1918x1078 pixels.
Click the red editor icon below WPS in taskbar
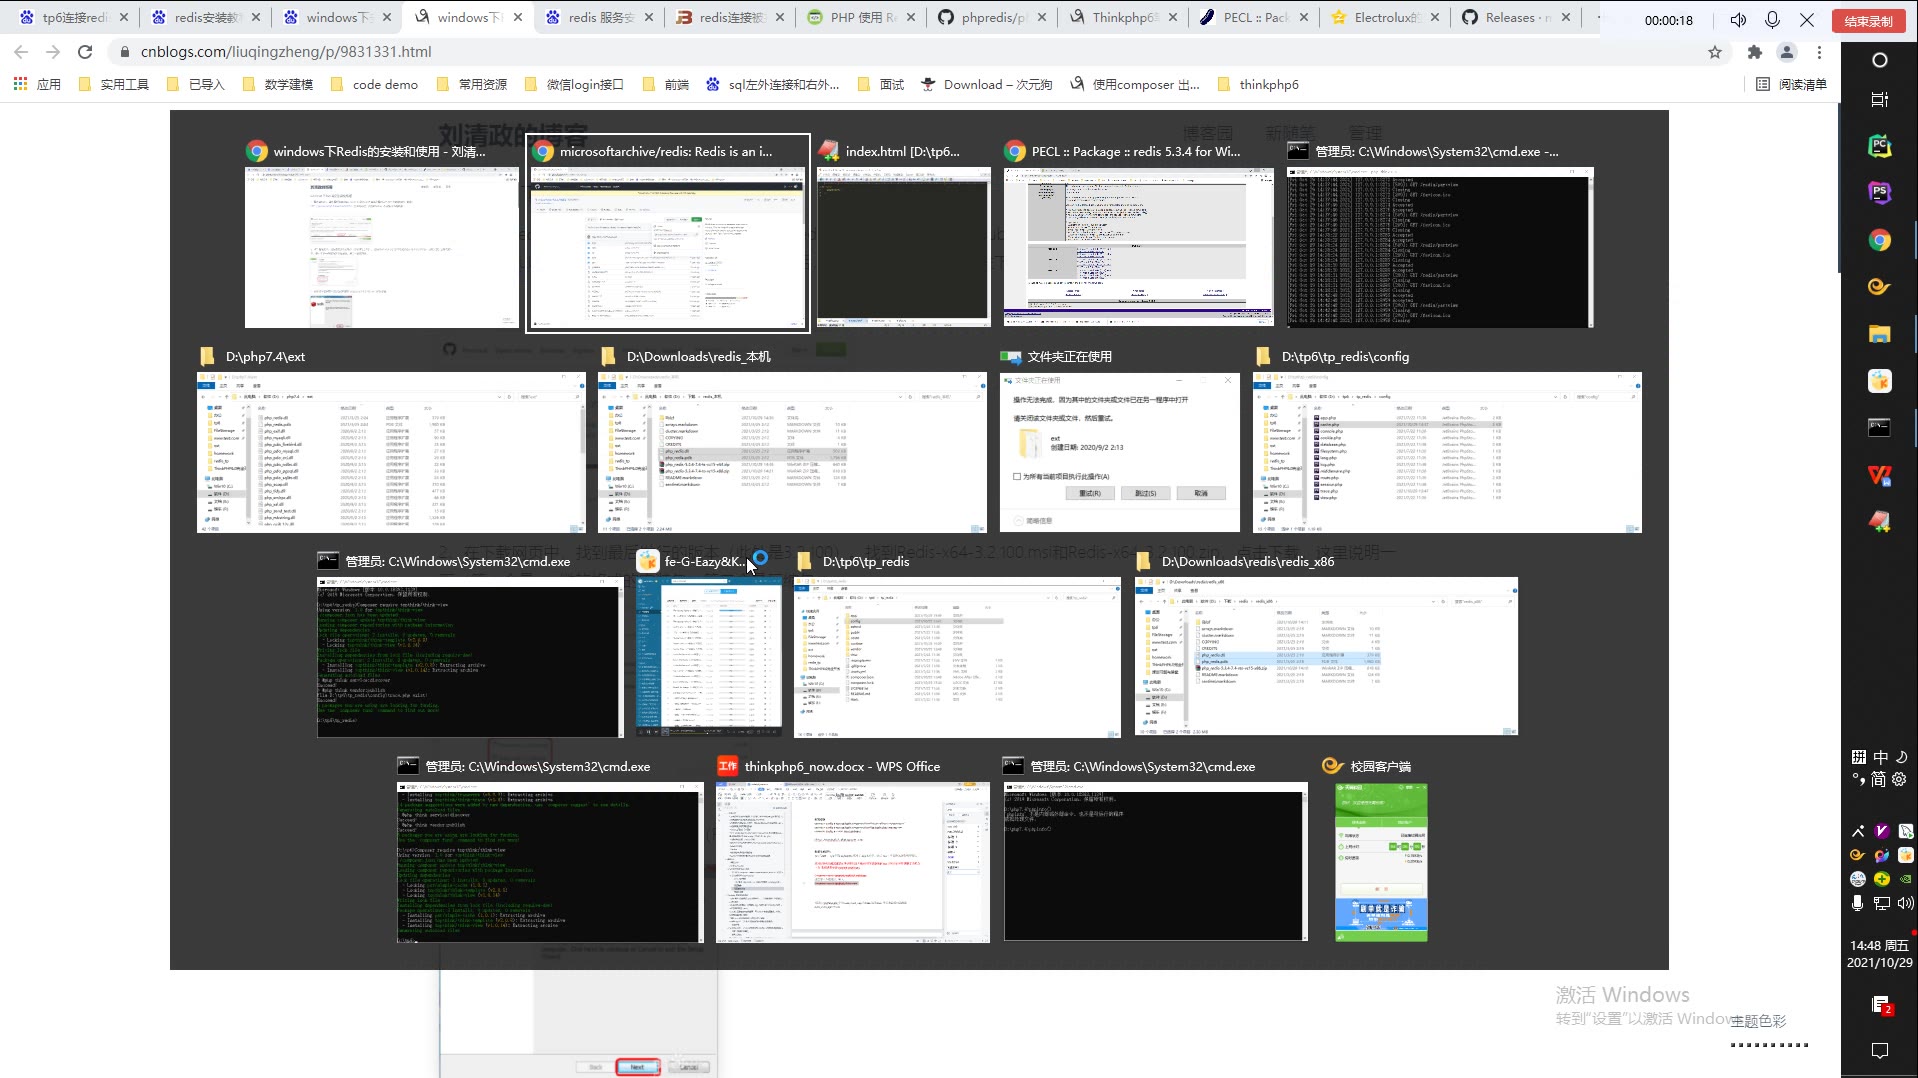click(1880, 522)
